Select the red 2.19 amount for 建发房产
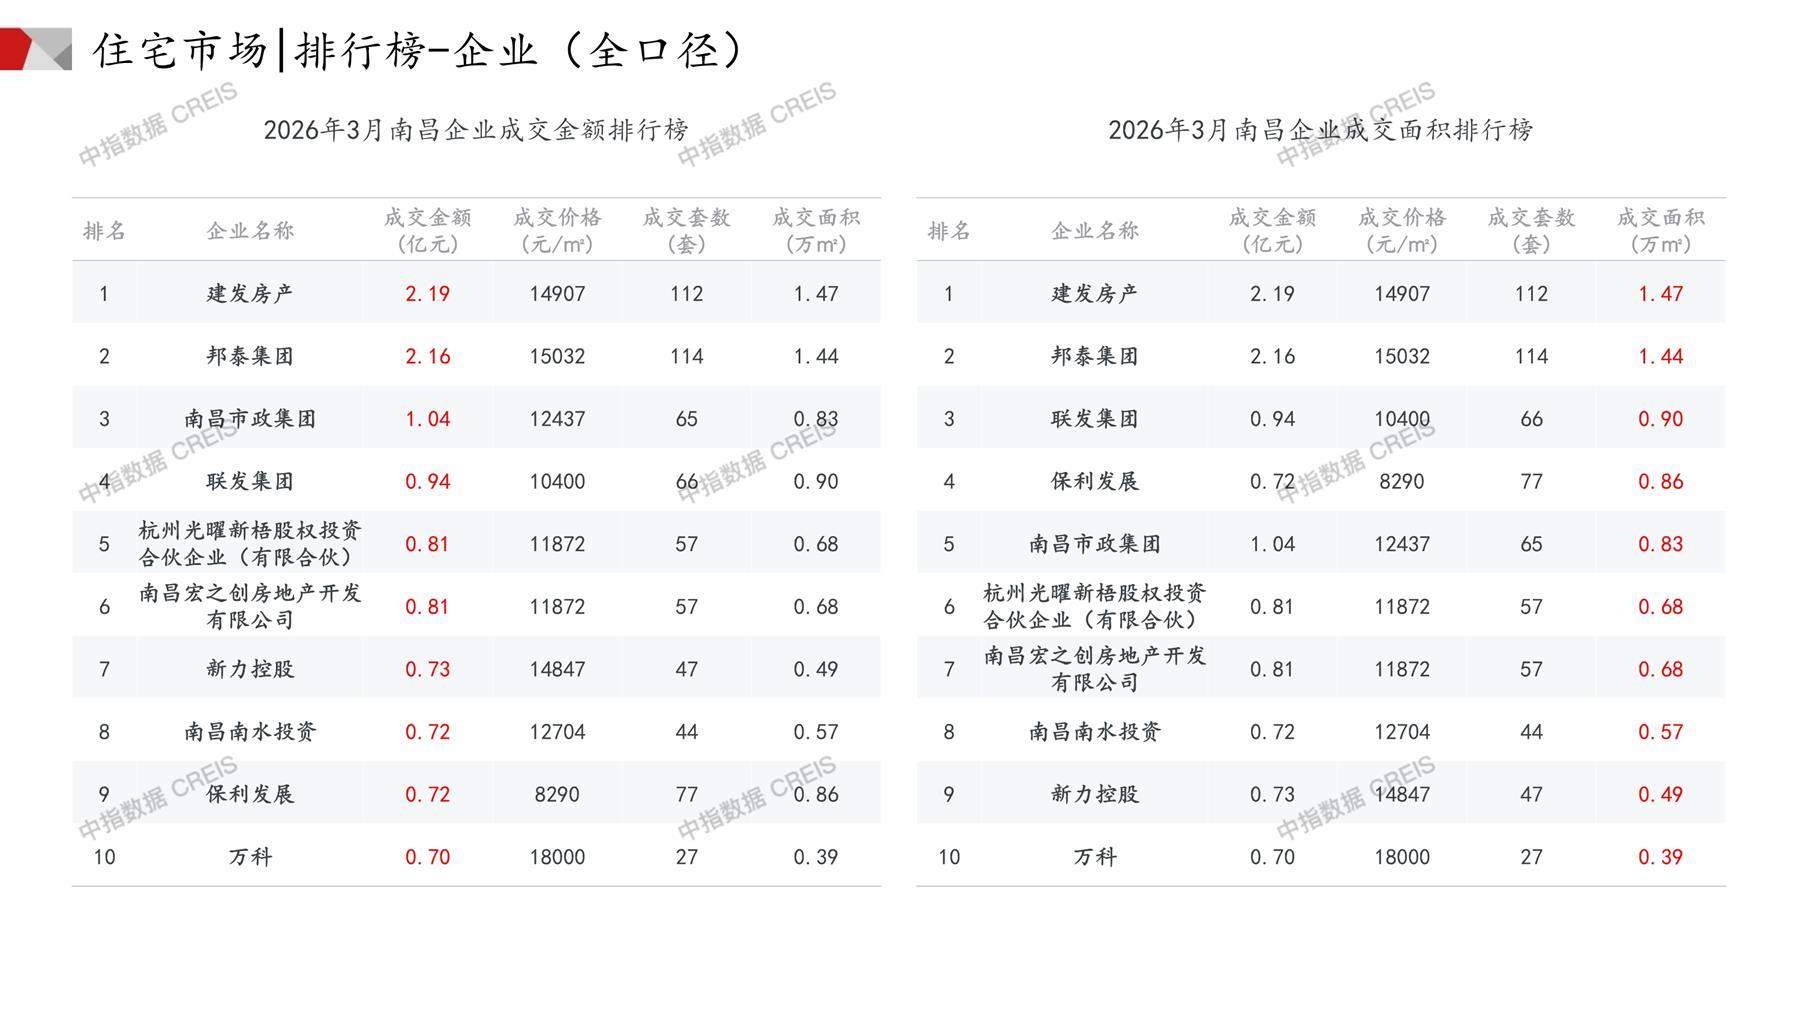The image size is (1797, 1010). tap(427, 294)
